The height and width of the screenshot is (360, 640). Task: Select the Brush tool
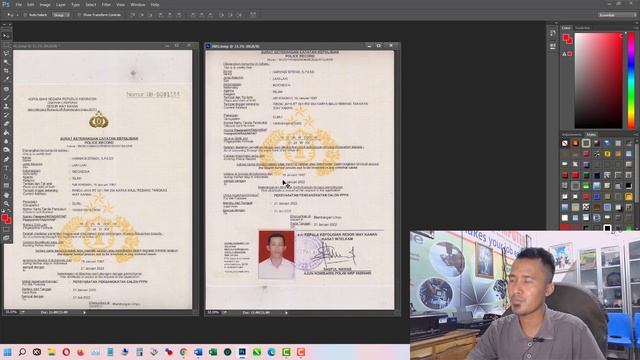click(x=6, y=98)
